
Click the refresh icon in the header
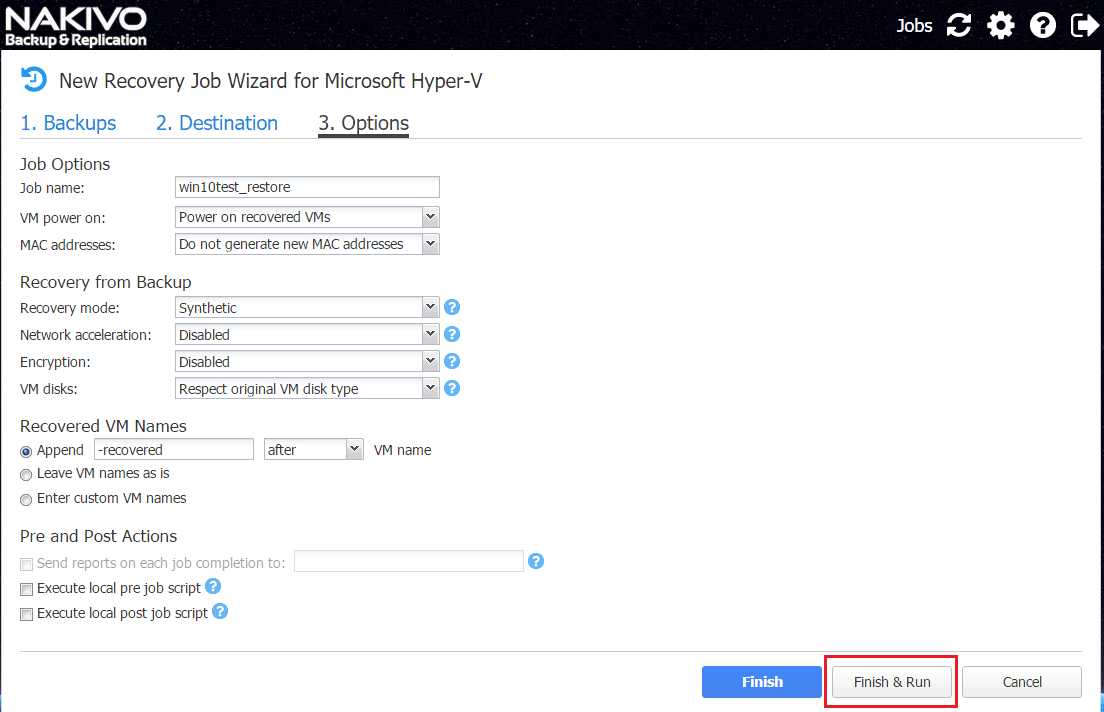(x=959, y=26)
